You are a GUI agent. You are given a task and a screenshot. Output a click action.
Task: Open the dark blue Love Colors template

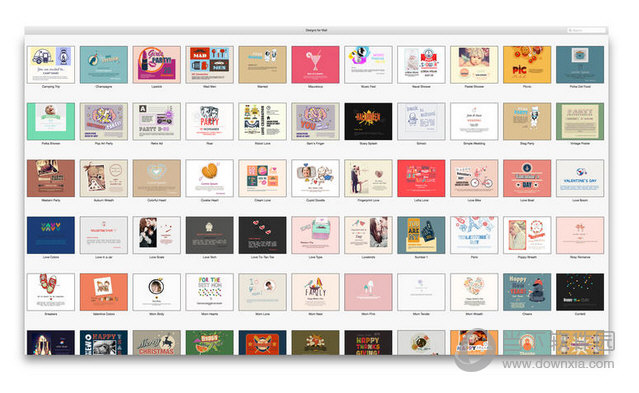pyautogui.click(x=51, y=235)
